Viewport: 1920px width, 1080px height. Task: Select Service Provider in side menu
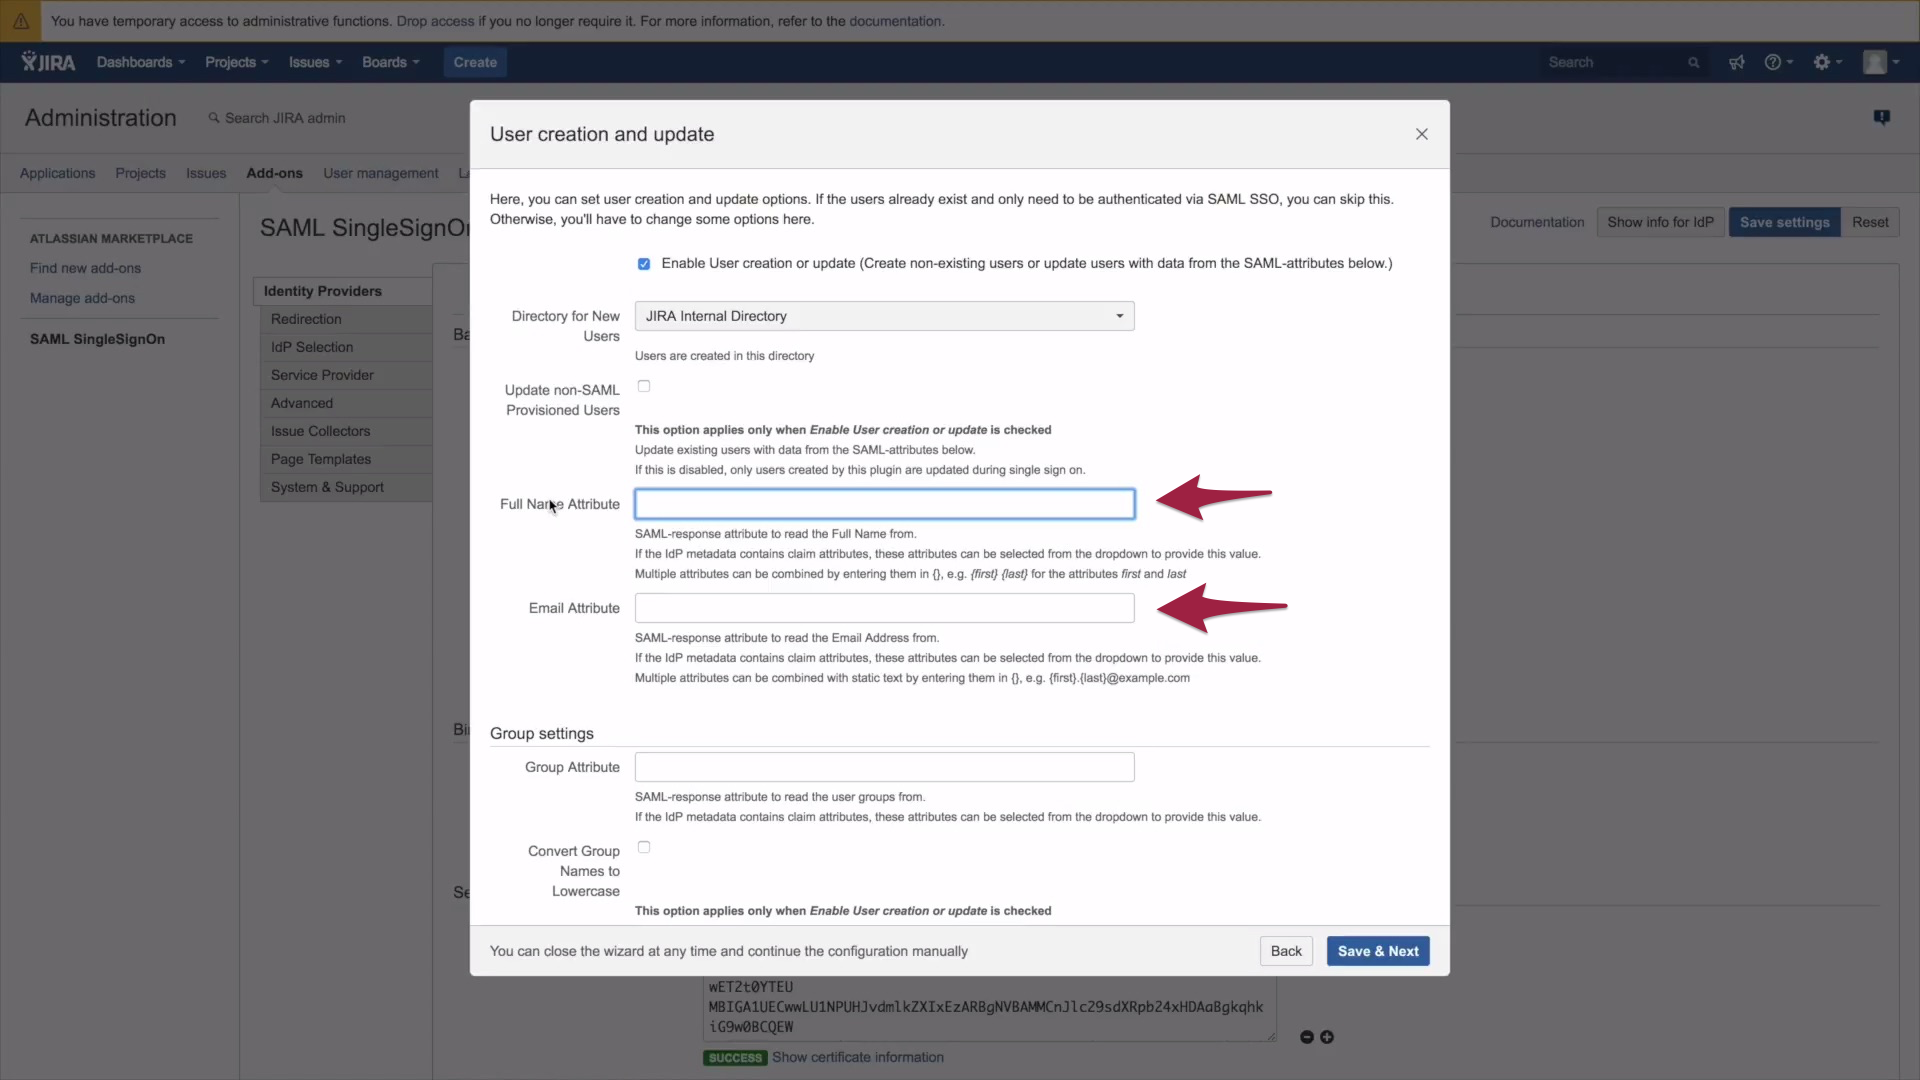click(x=346, y=375)
